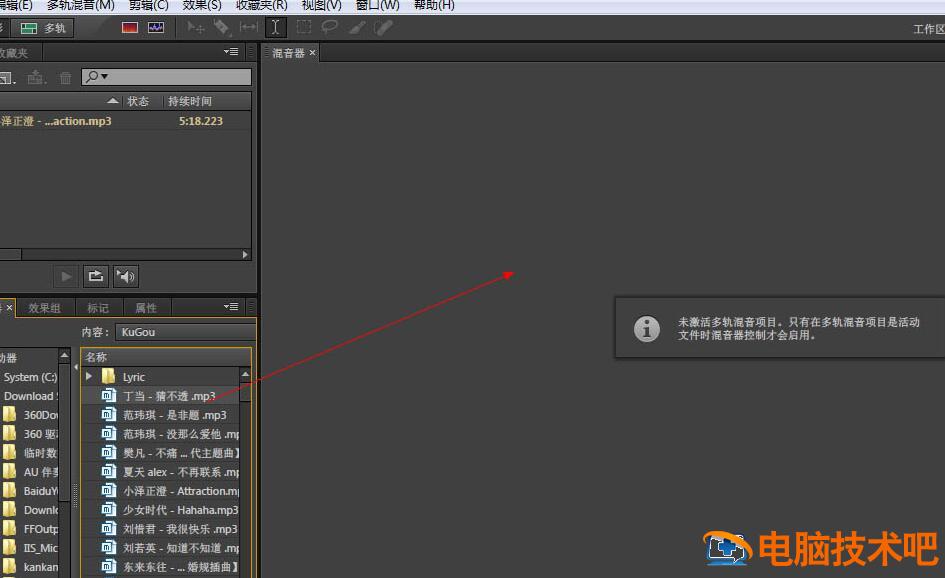
Task: Select the Download drive entry
Action: pos(30,396)
